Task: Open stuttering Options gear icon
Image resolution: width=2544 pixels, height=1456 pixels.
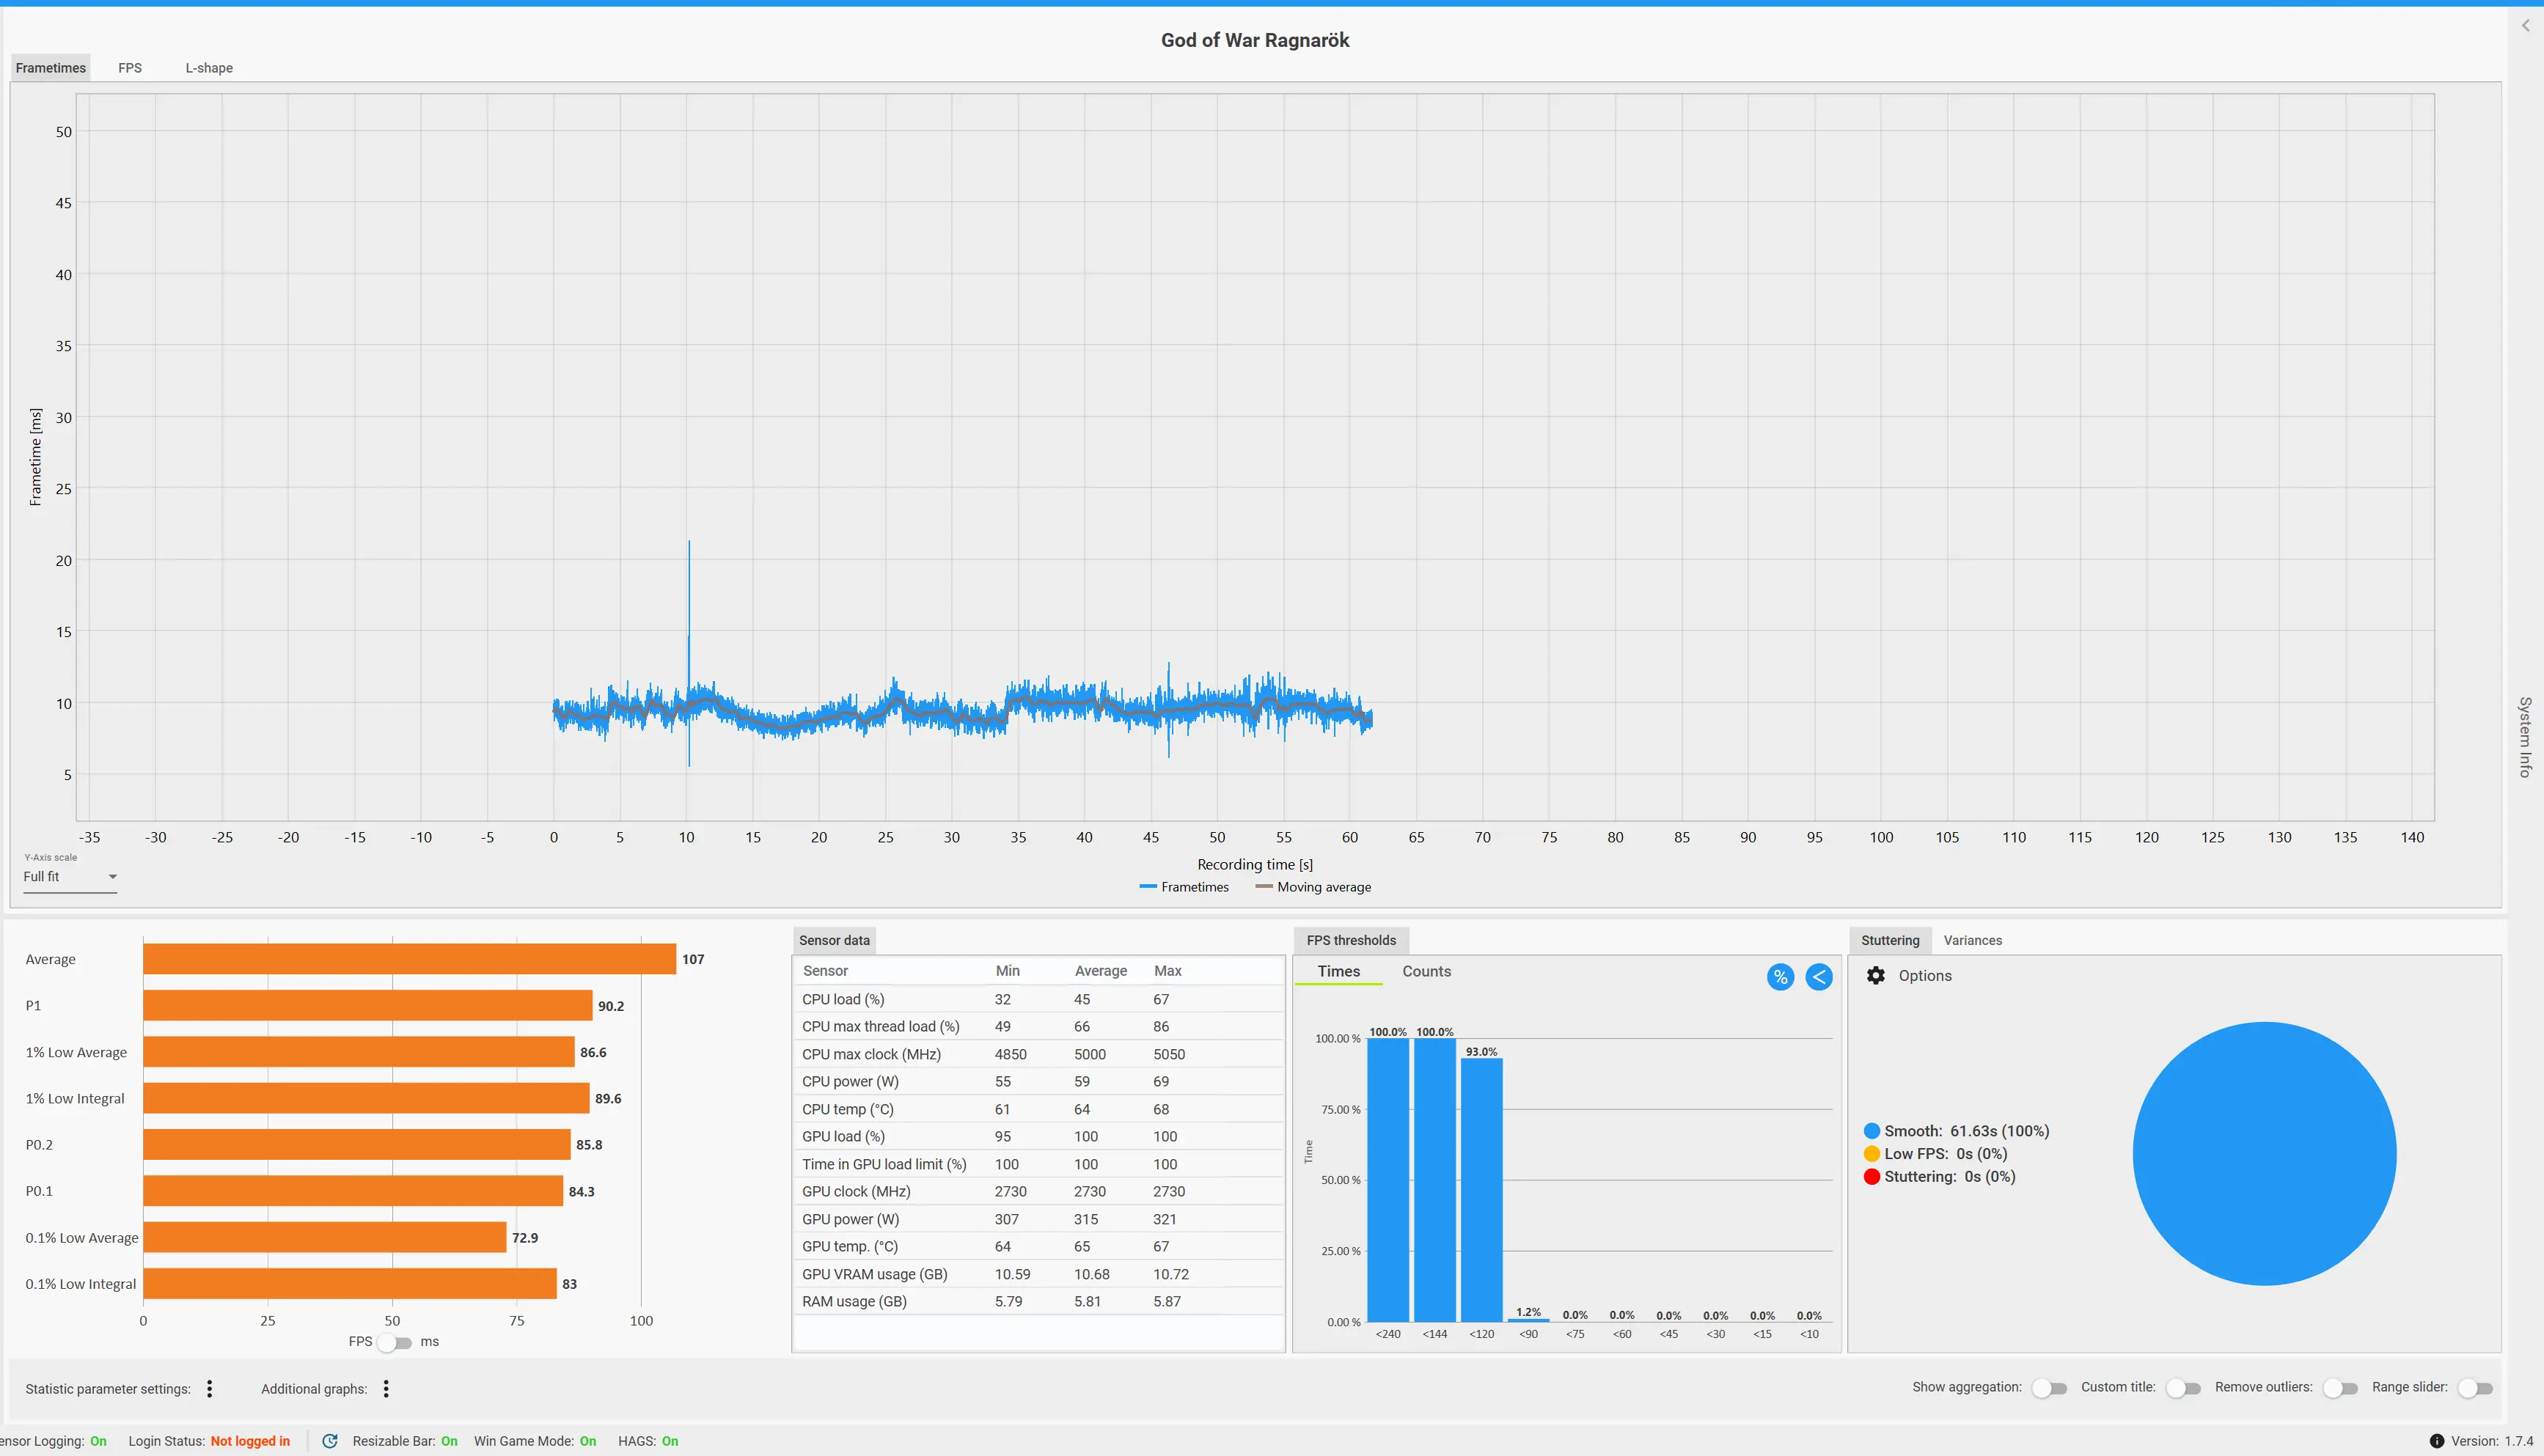Action: tap(1876, 975)
